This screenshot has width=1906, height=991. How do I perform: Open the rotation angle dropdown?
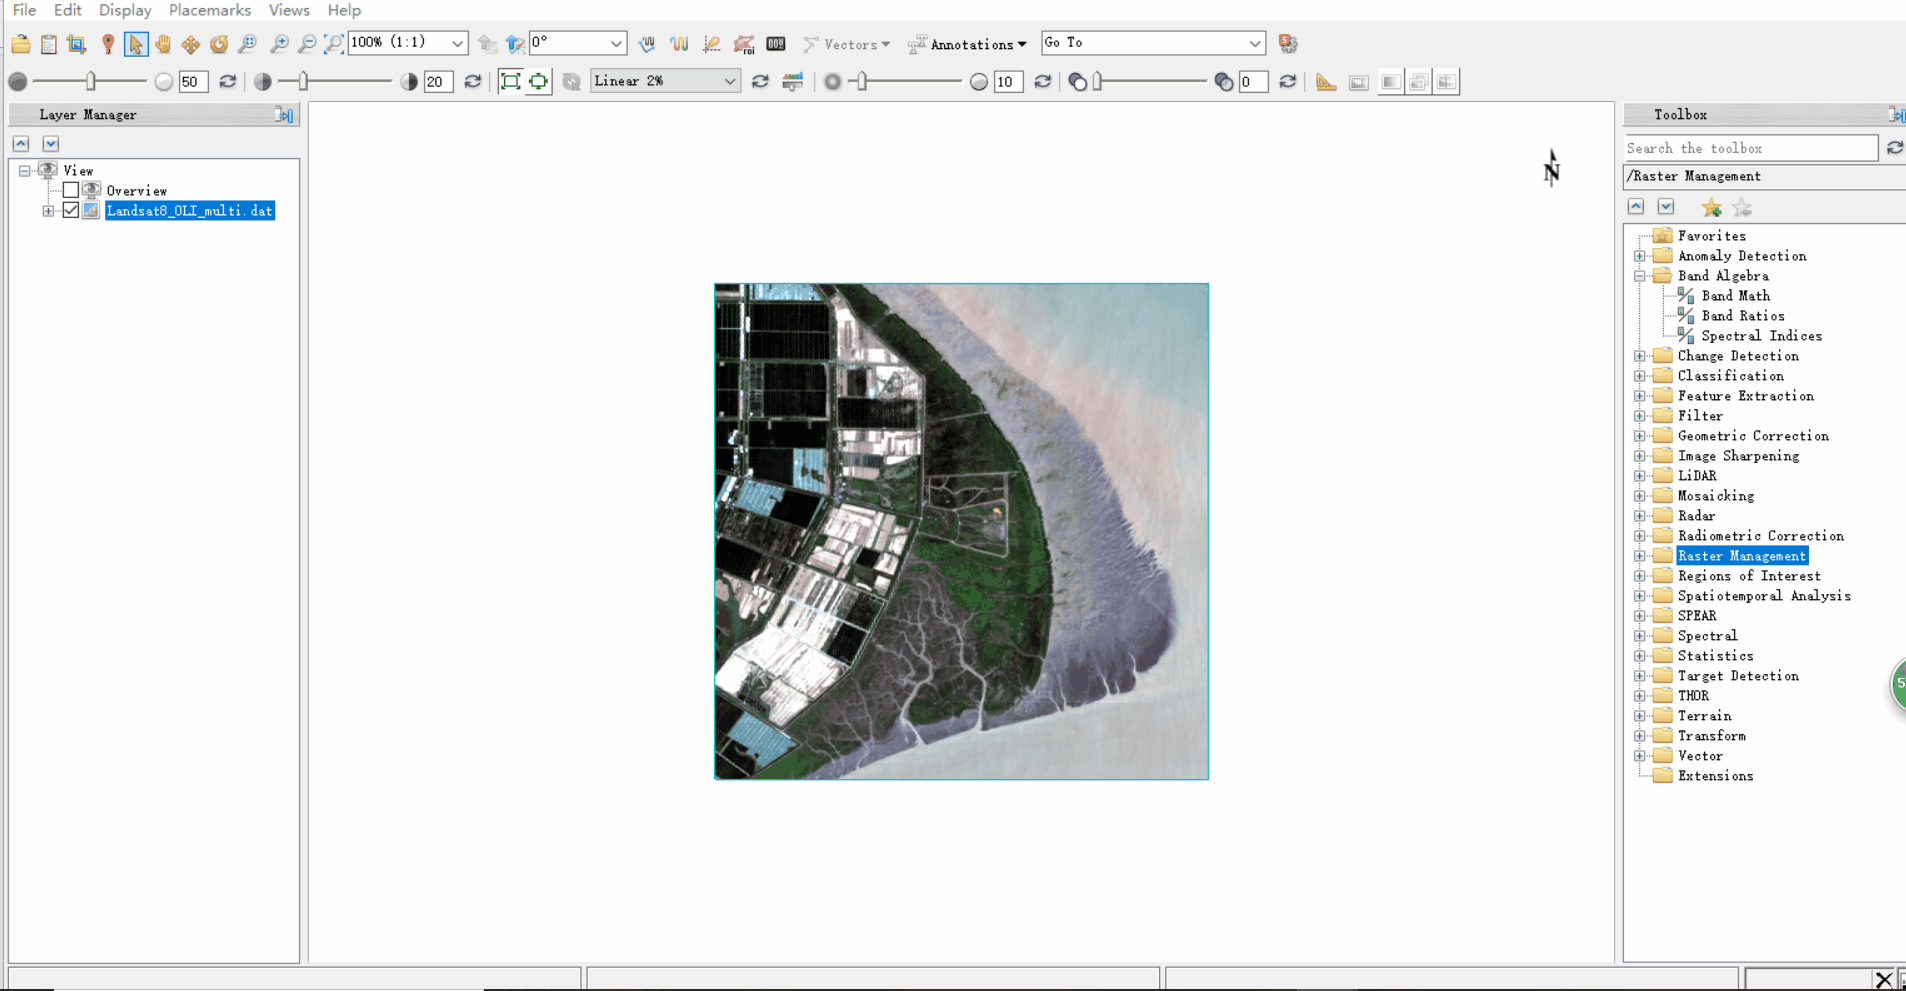[616, 43]
